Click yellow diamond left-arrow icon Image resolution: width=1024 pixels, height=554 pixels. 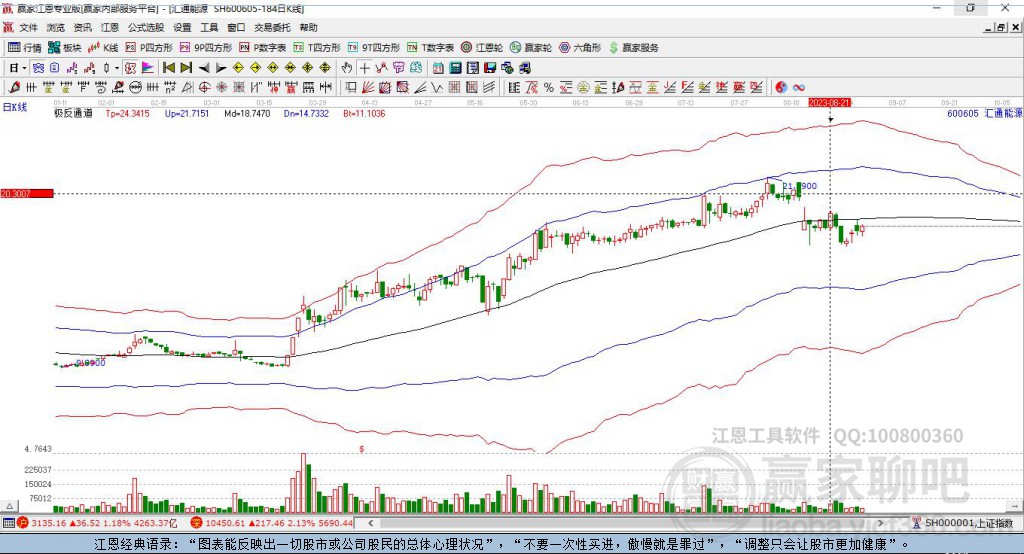coord(238,68)
